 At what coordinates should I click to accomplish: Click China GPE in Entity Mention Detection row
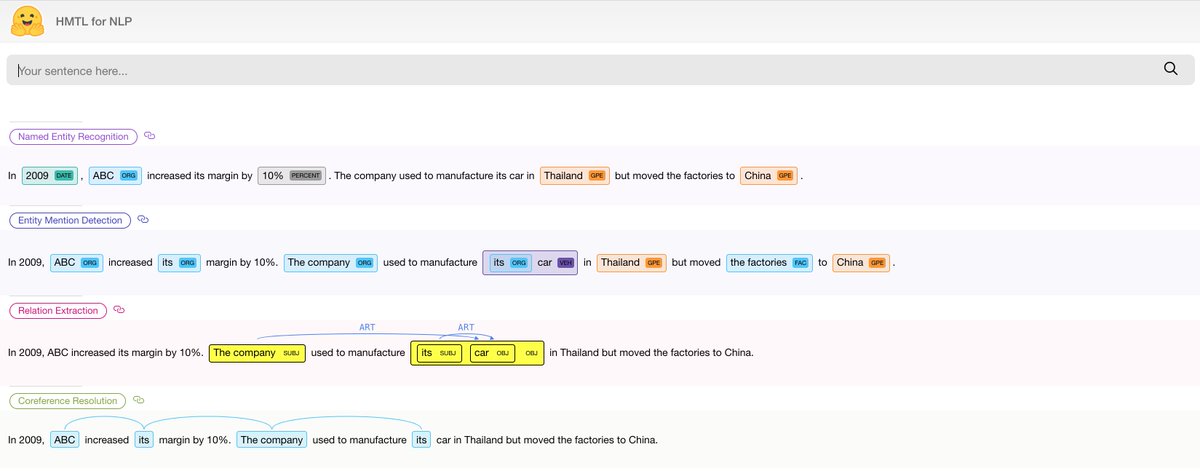click(x=861, y=263)
